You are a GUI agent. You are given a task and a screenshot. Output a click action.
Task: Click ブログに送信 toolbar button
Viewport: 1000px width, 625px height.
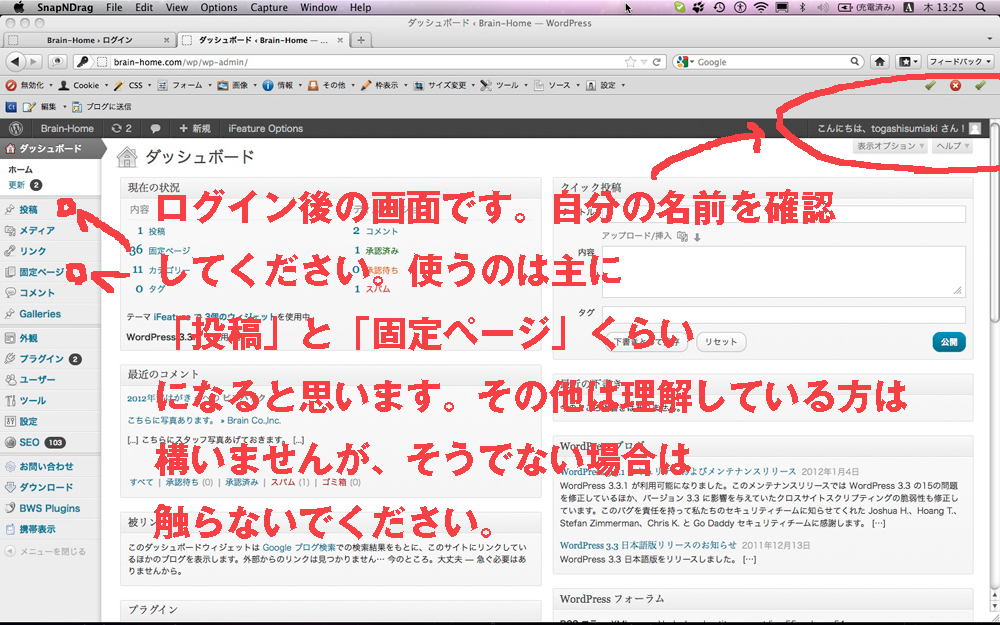pos(102,107)
